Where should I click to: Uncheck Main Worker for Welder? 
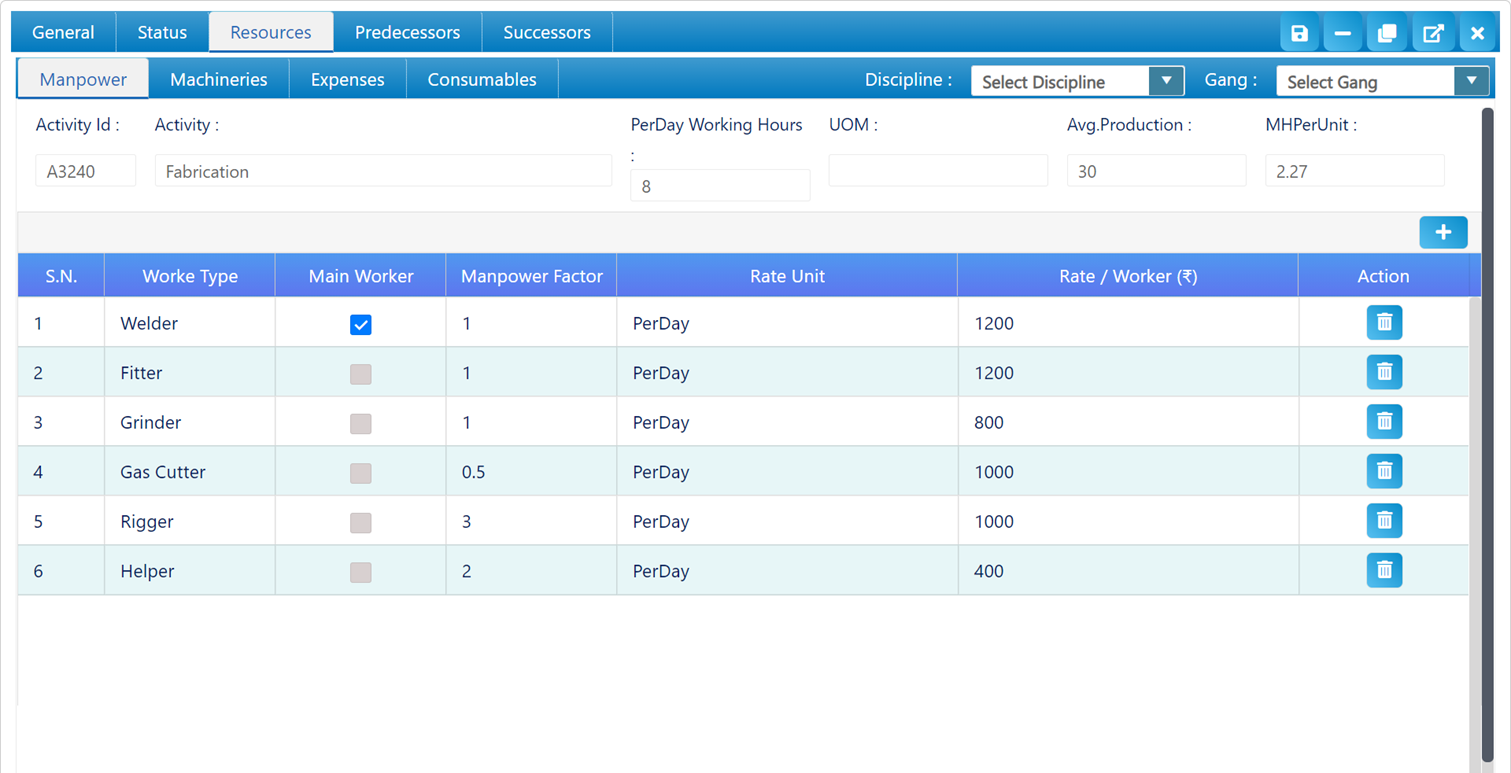pos(361,324)
